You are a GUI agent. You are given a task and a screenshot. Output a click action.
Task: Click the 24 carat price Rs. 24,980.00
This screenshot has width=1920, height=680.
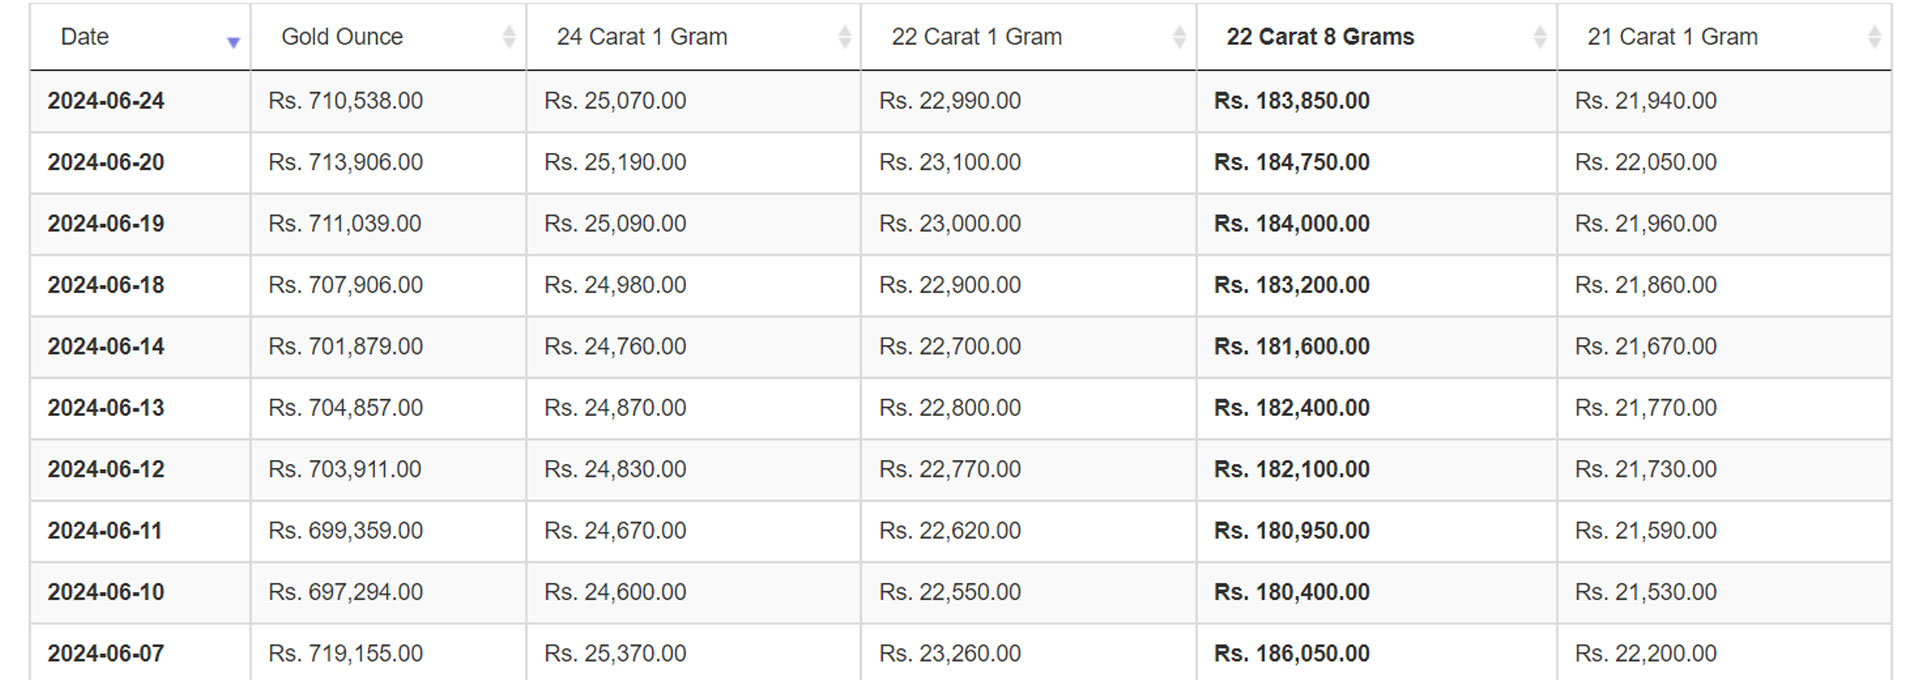[615, 285]
